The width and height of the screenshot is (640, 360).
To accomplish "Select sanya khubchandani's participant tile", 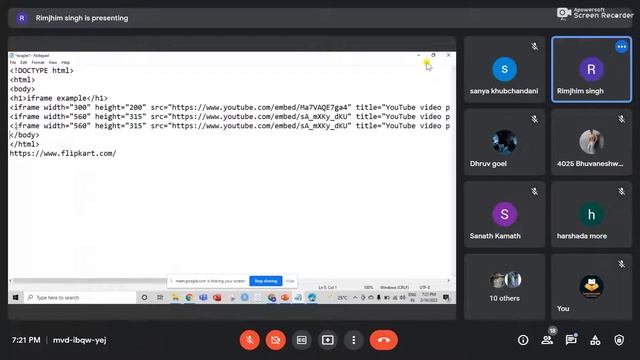I will pos(504,69).
